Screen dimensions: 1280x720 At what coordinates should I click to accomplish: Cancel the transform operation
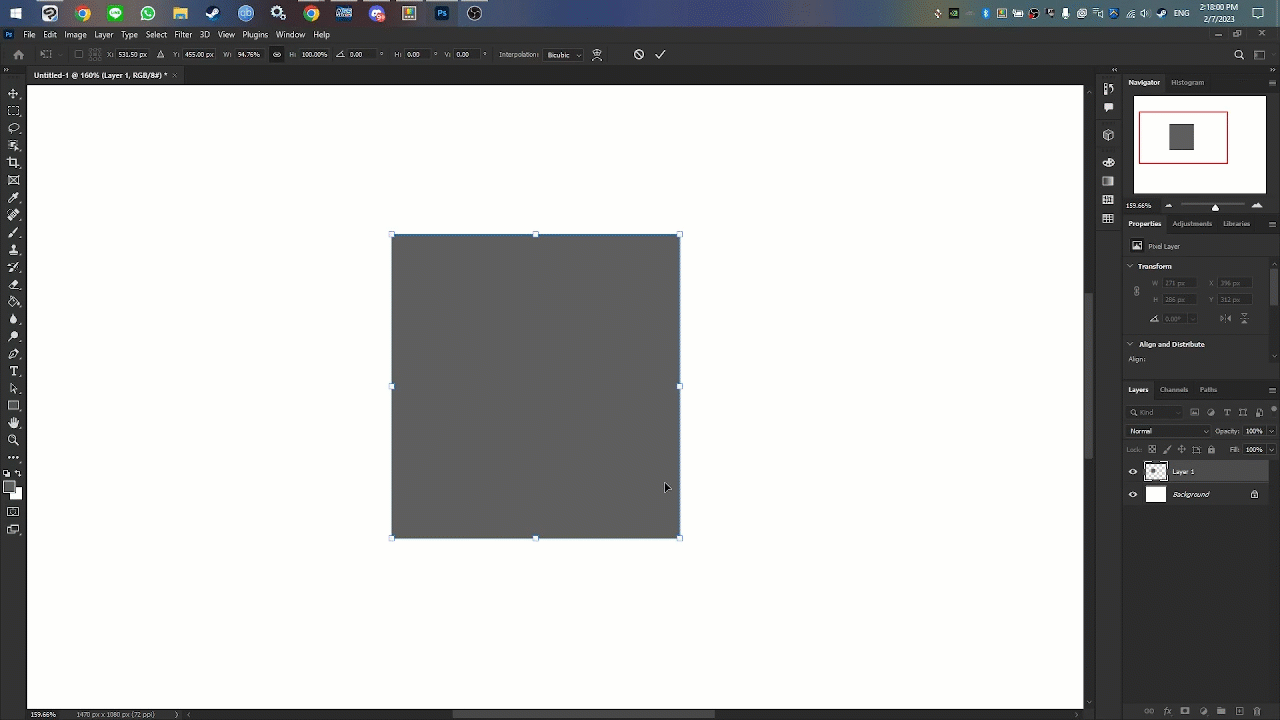(639, 54)
